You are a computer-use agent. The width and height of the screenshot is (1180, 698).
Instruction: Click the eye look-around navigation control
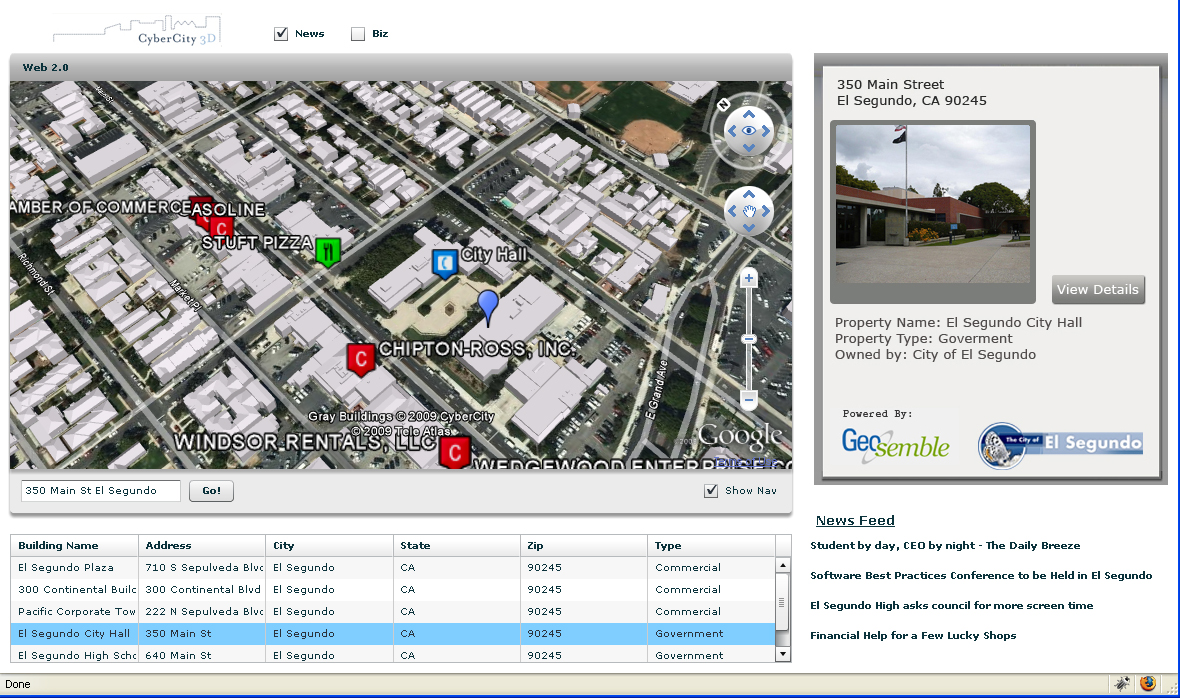(748, 131)
